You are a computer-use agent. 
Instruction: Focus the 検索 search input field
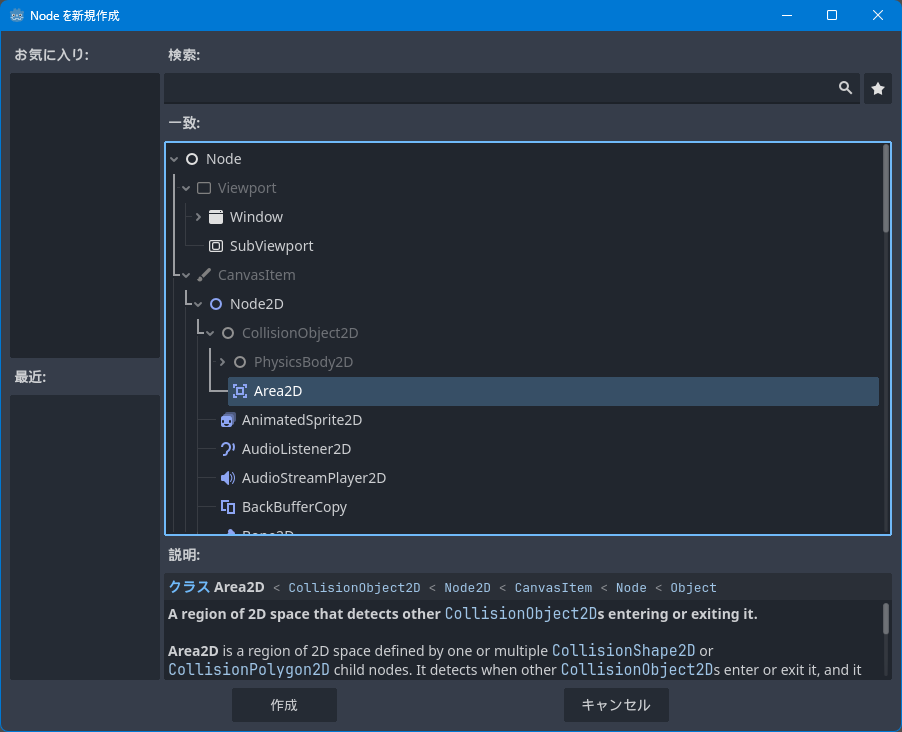[x=511, y=89]
